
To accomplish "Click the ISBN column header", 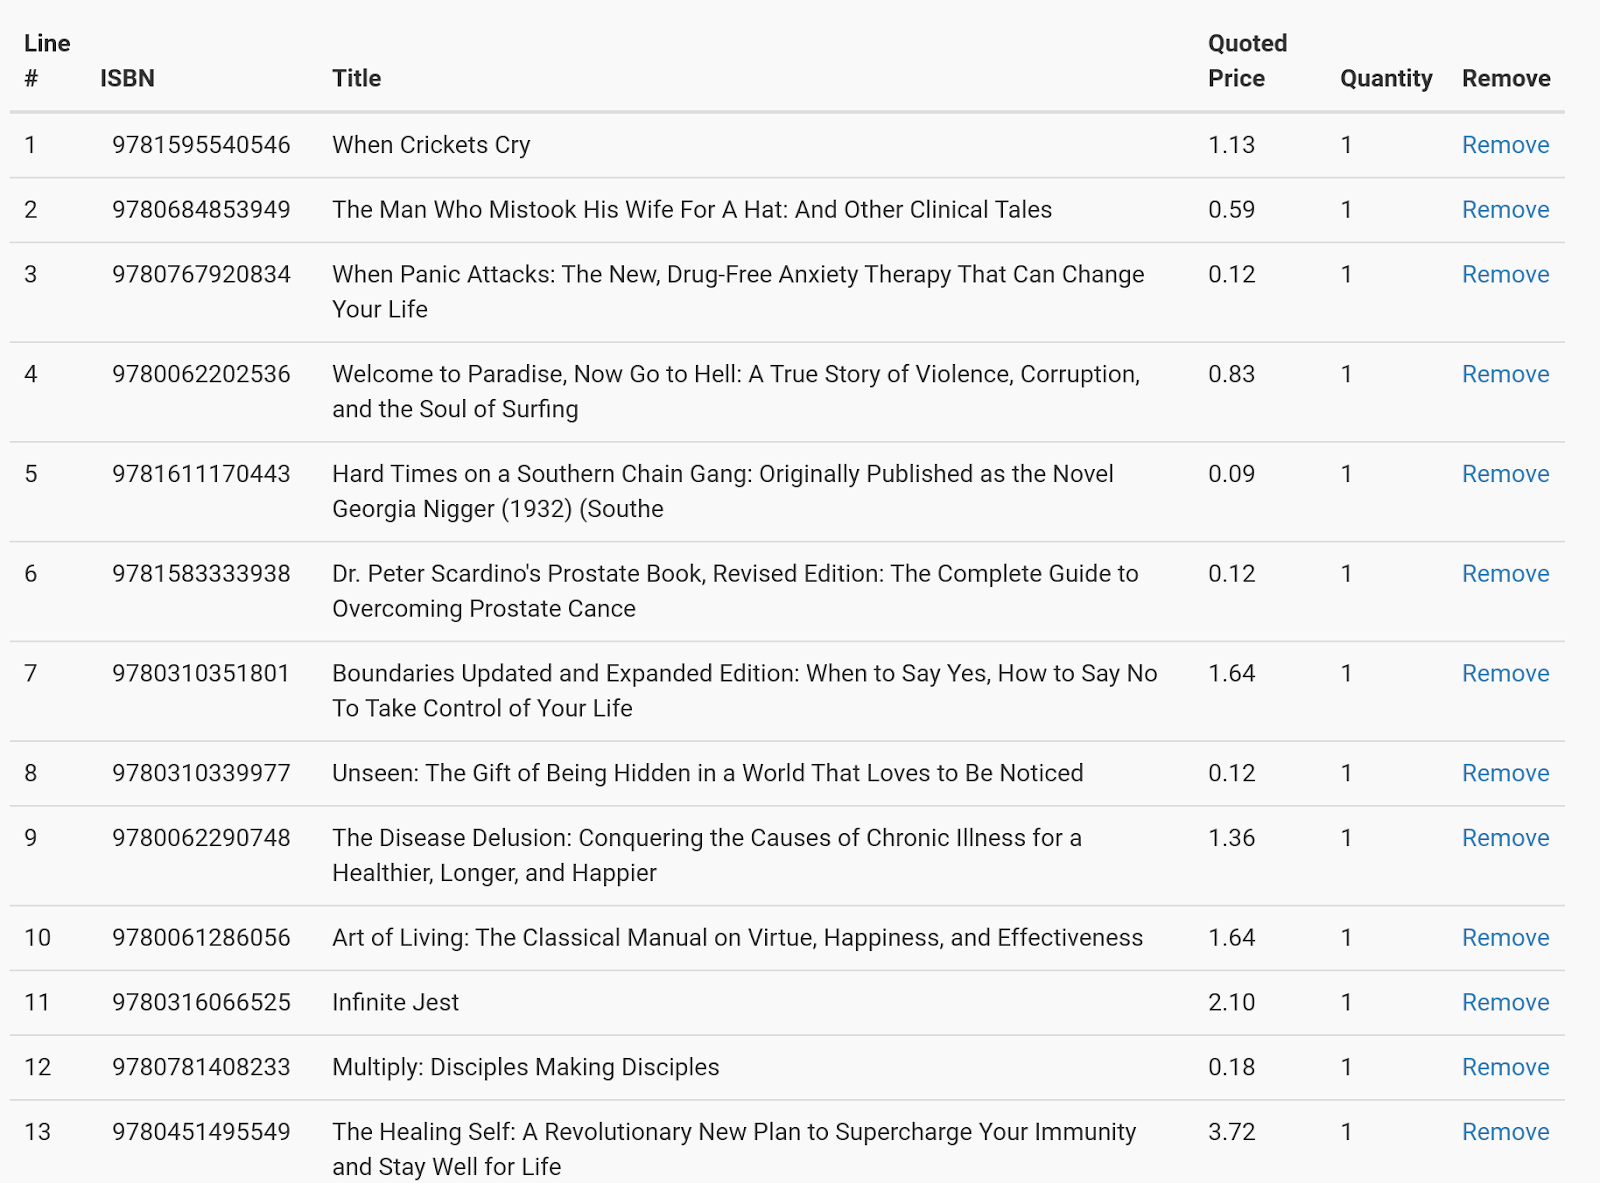I will (x=127, y=78).
